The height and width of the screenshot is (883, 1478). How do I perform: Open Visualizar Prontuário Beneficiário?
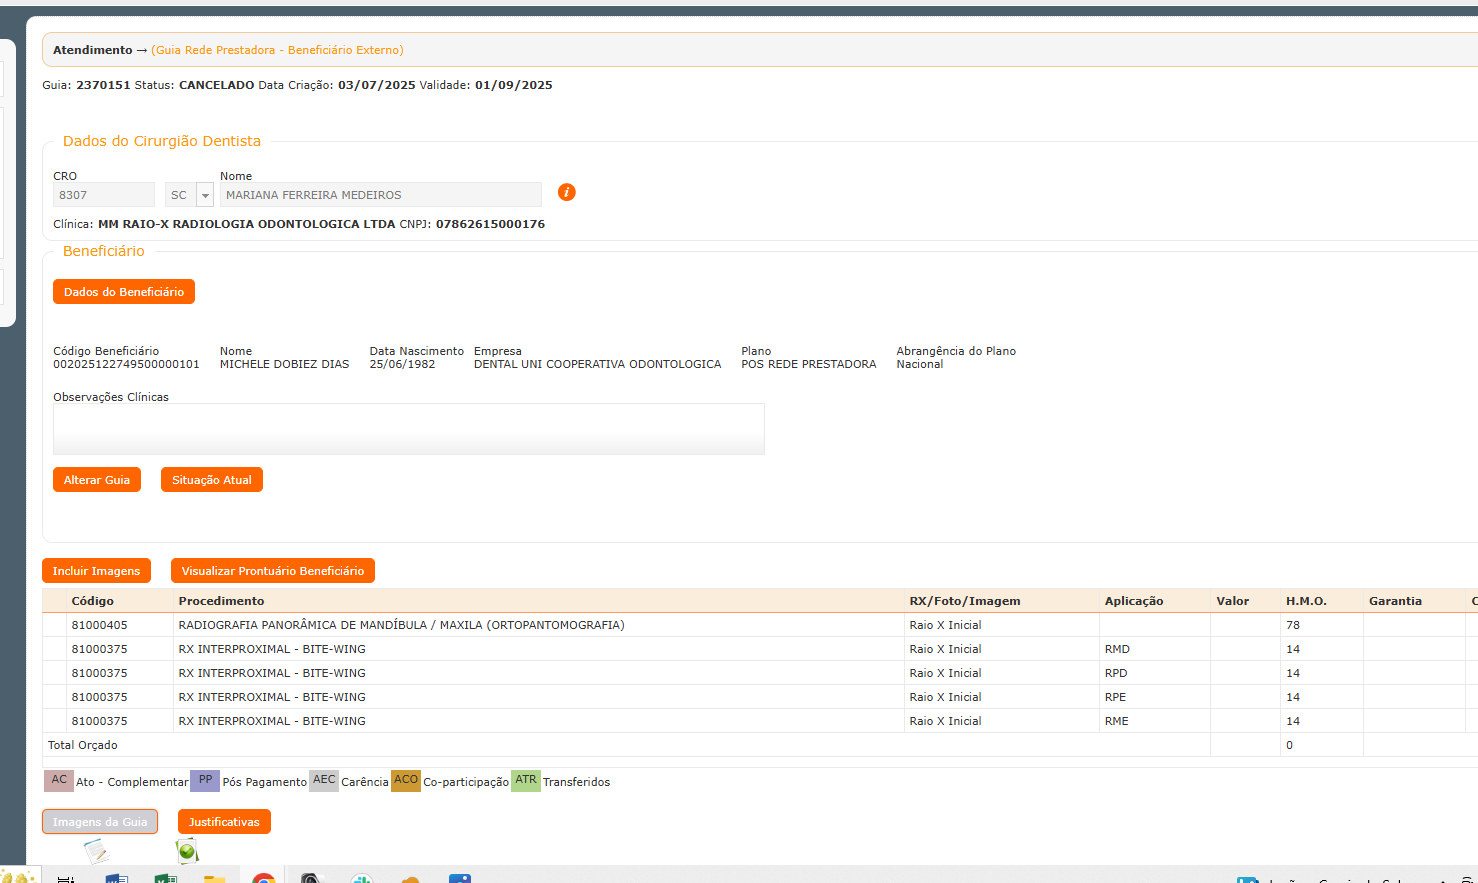(273, 571)
